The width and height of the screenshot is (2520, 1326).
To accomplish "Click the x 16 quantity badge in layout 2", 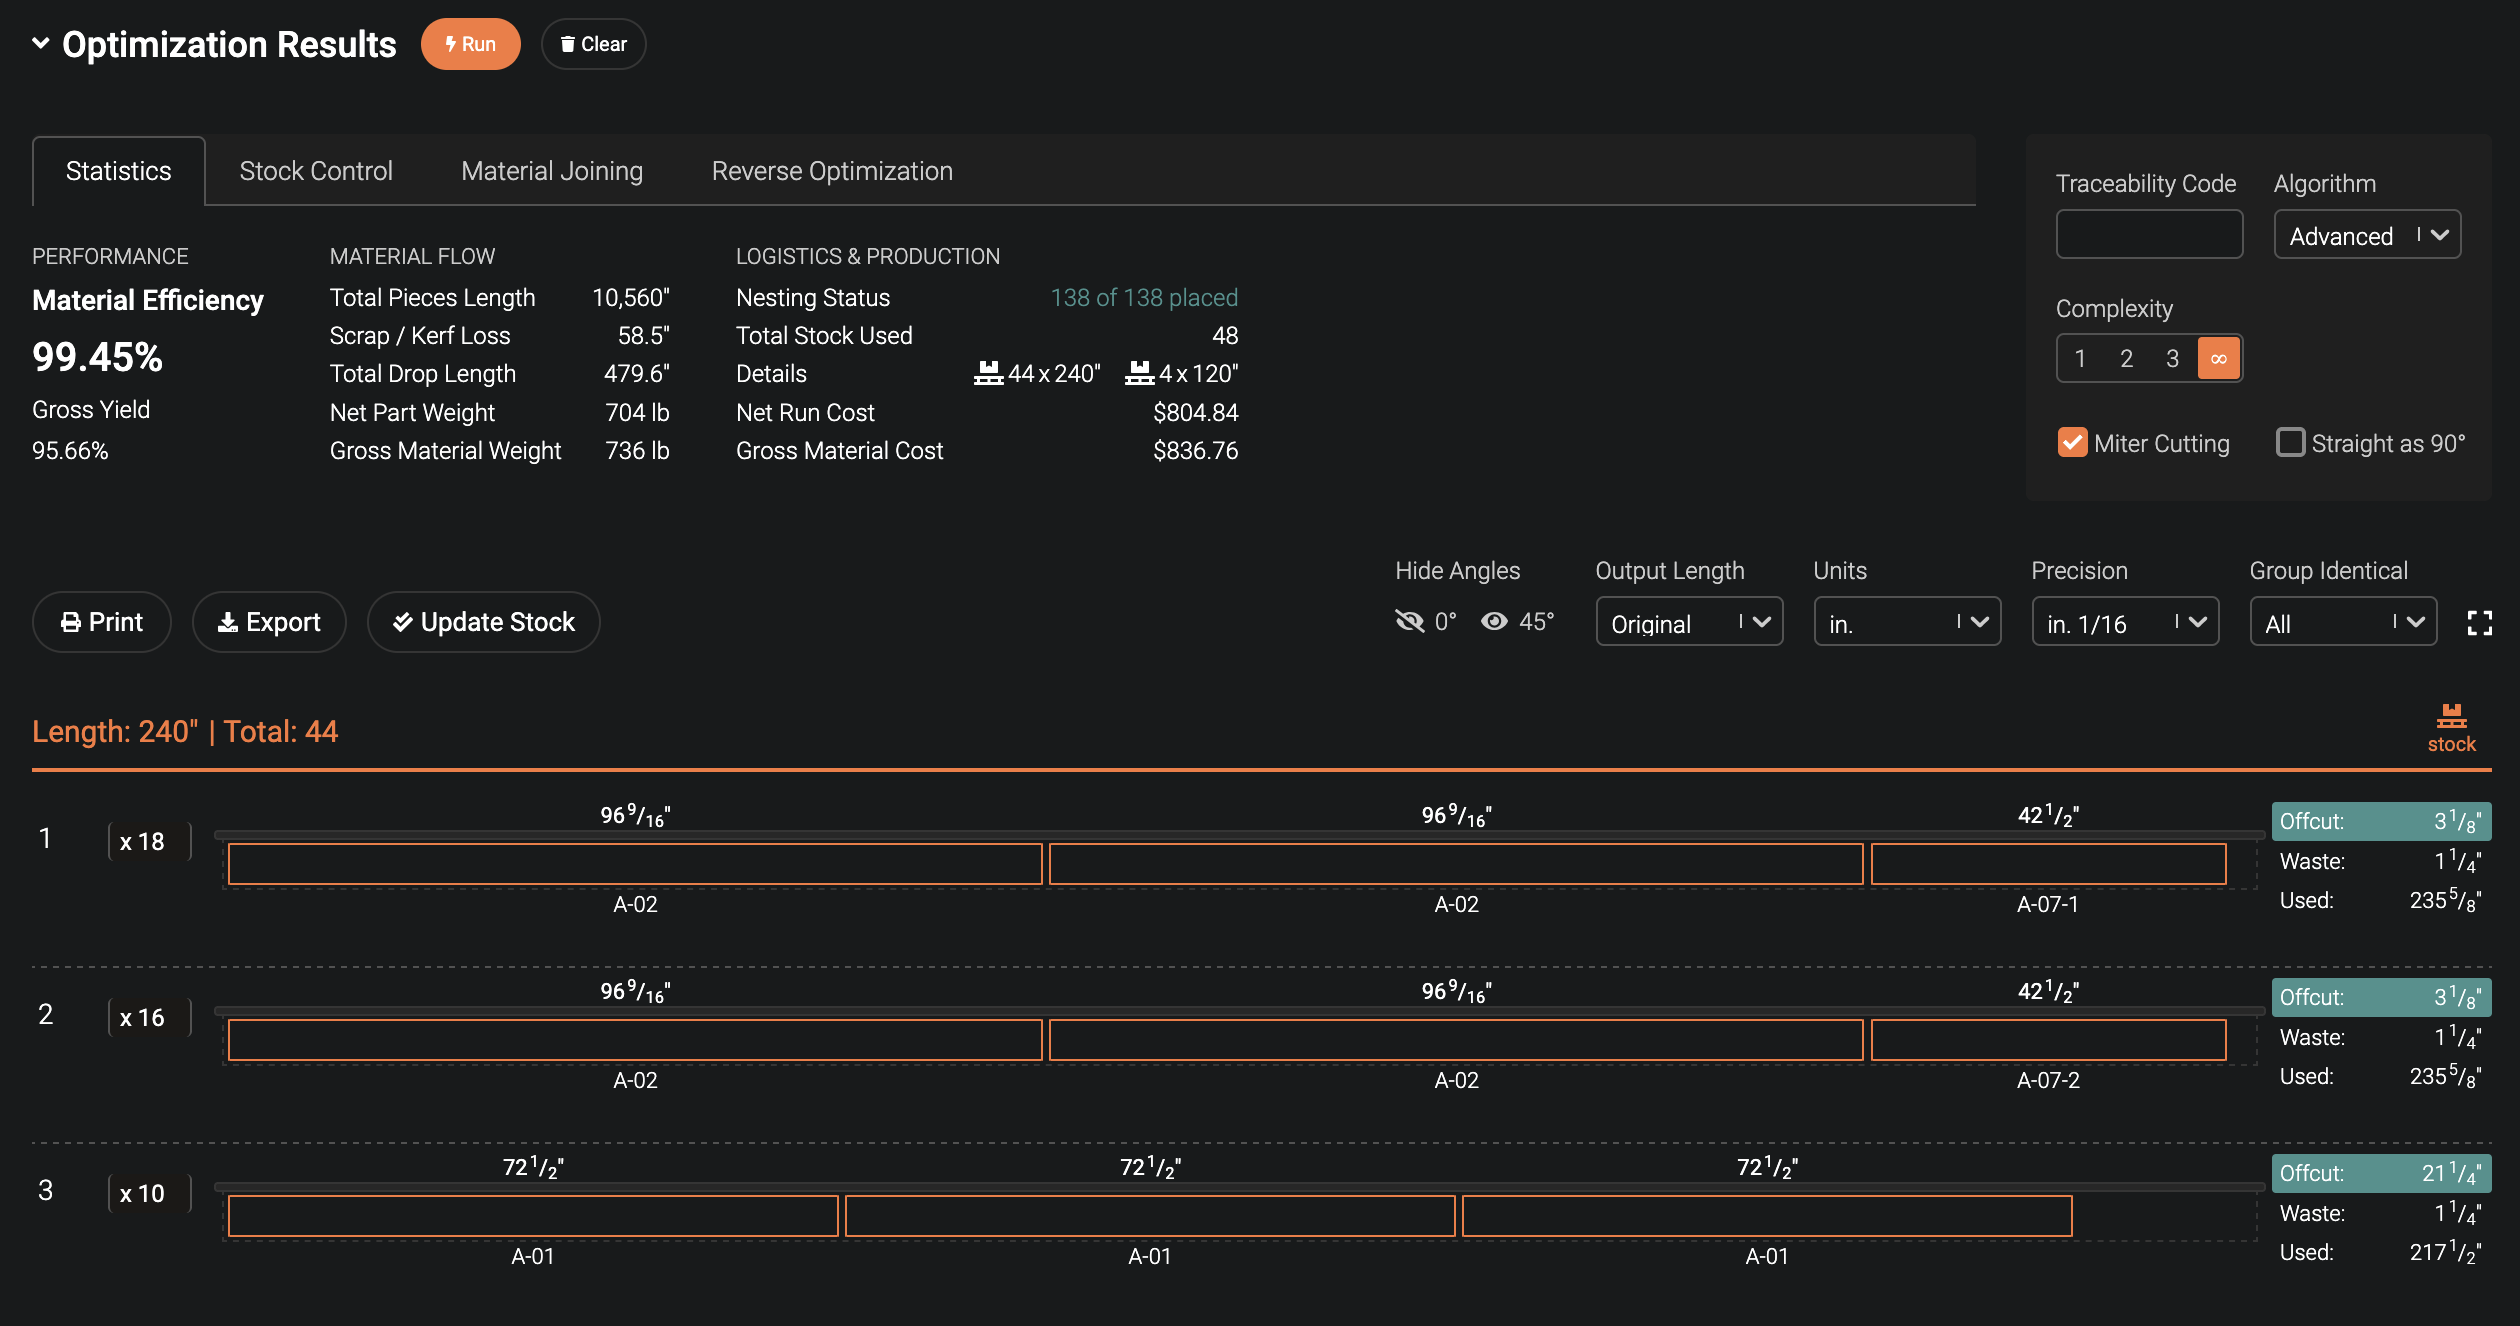I will coord(149,1017).
